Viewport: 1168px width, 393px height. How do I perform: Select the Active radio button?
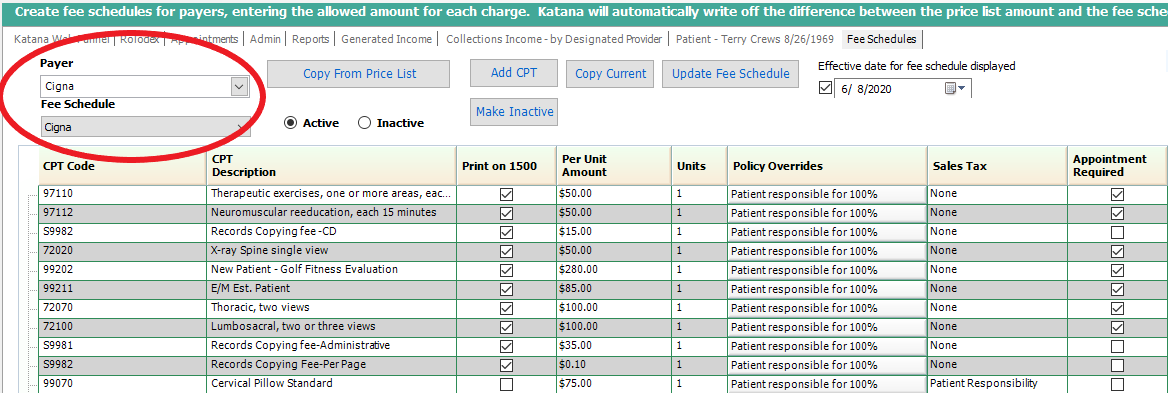point(291,124)
